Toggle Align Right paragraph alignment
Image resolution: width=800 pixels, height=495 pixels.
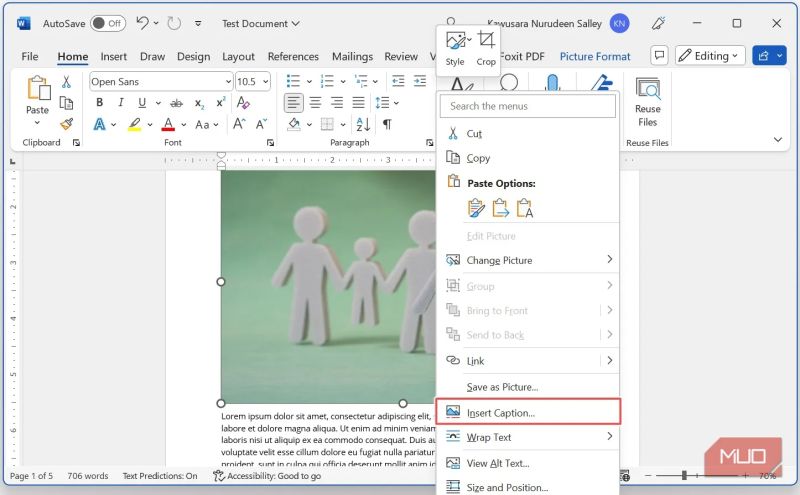click(x=337, y=103)
